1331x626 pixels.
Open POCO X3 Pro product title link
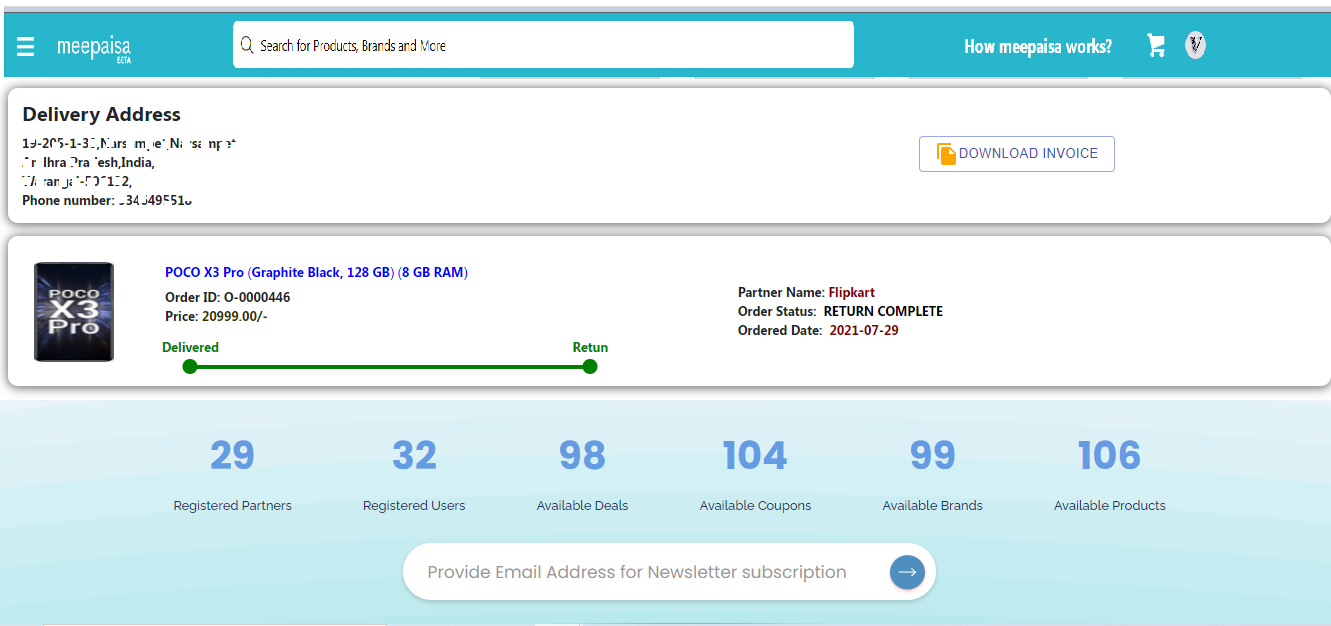tap(316, 272)
